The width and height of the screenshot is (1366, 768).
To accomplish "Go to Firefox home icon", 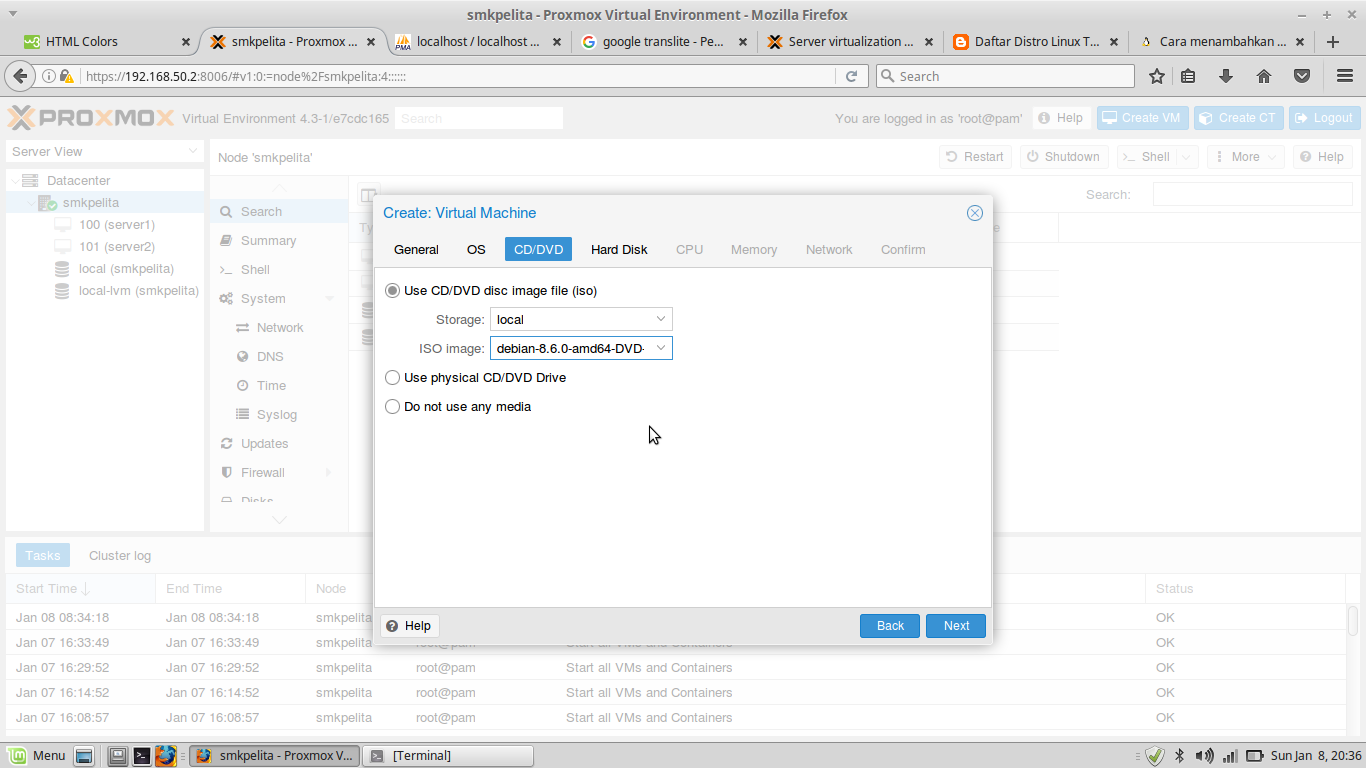I will 1264,76.
